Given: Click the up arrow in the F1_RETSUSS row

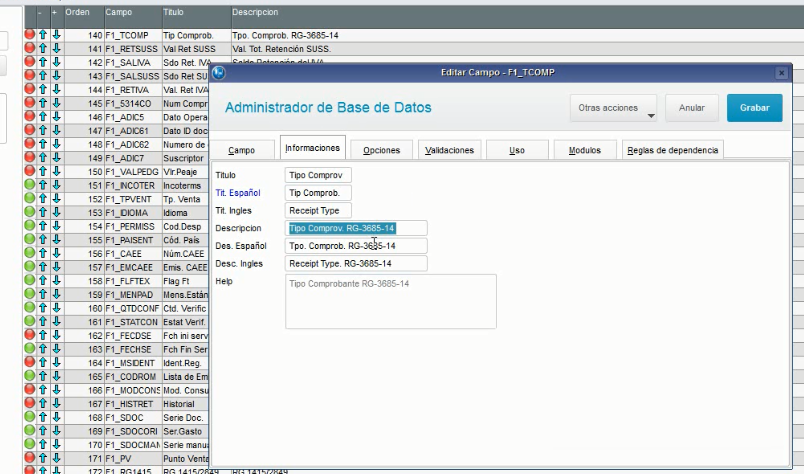Looking at the screenshot, I should [x=43, y=48].
